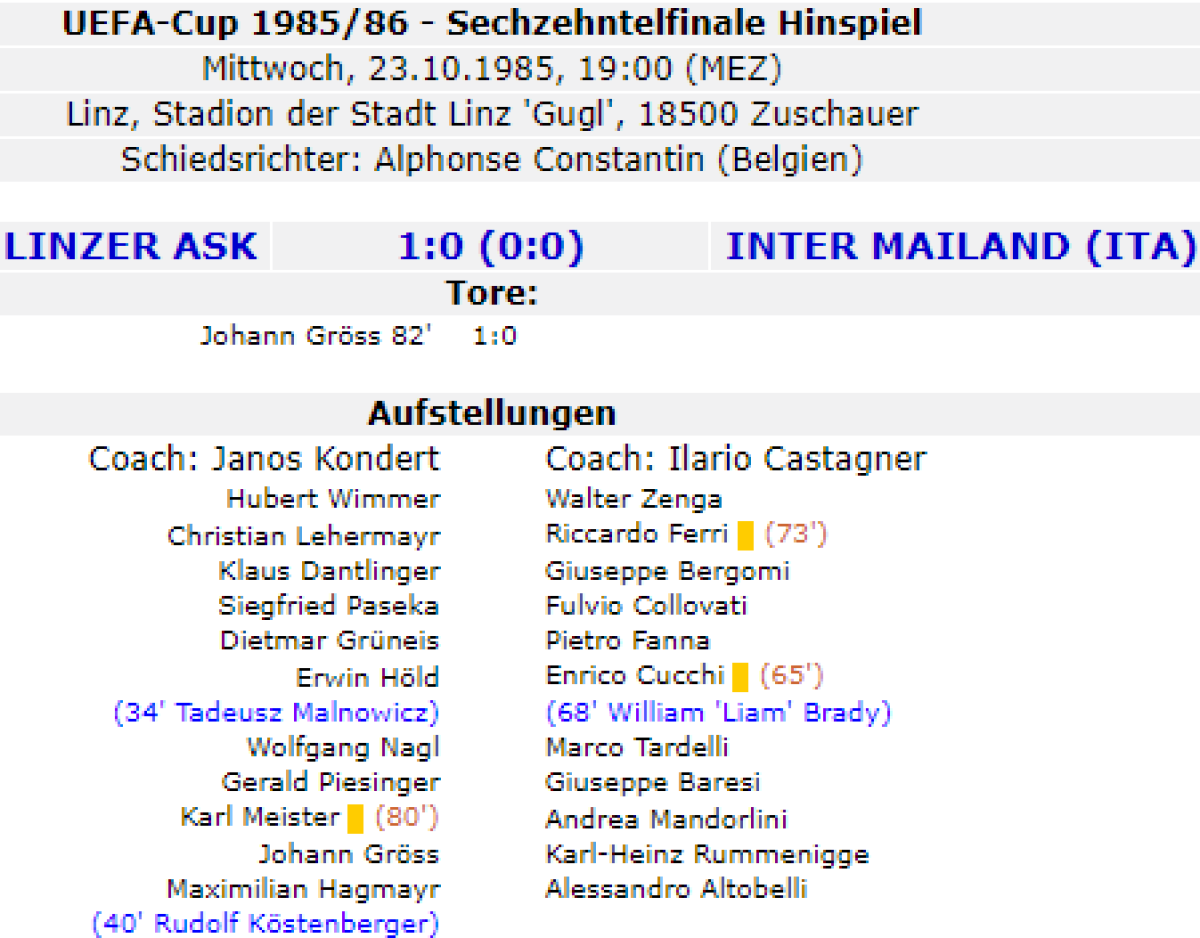This screenshot has width=1200, height=938.
Task: Click coach Ilario Castagner's name
Action: point(736,459)
